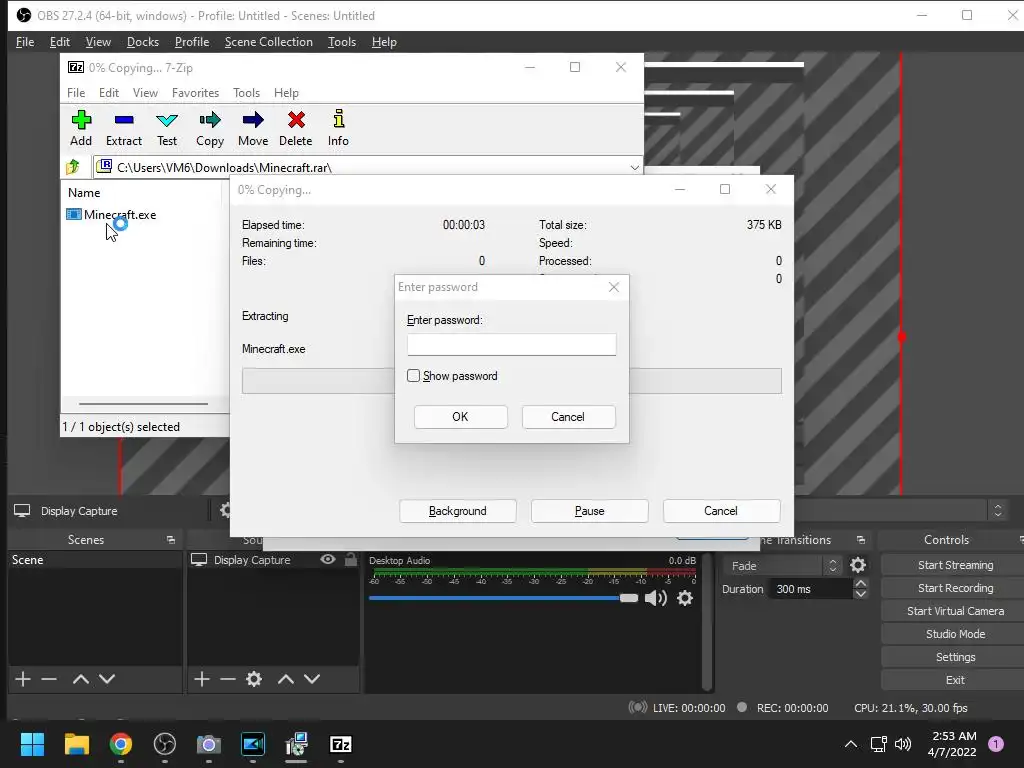Switch to 7-Zip taskbar icon

340,744
